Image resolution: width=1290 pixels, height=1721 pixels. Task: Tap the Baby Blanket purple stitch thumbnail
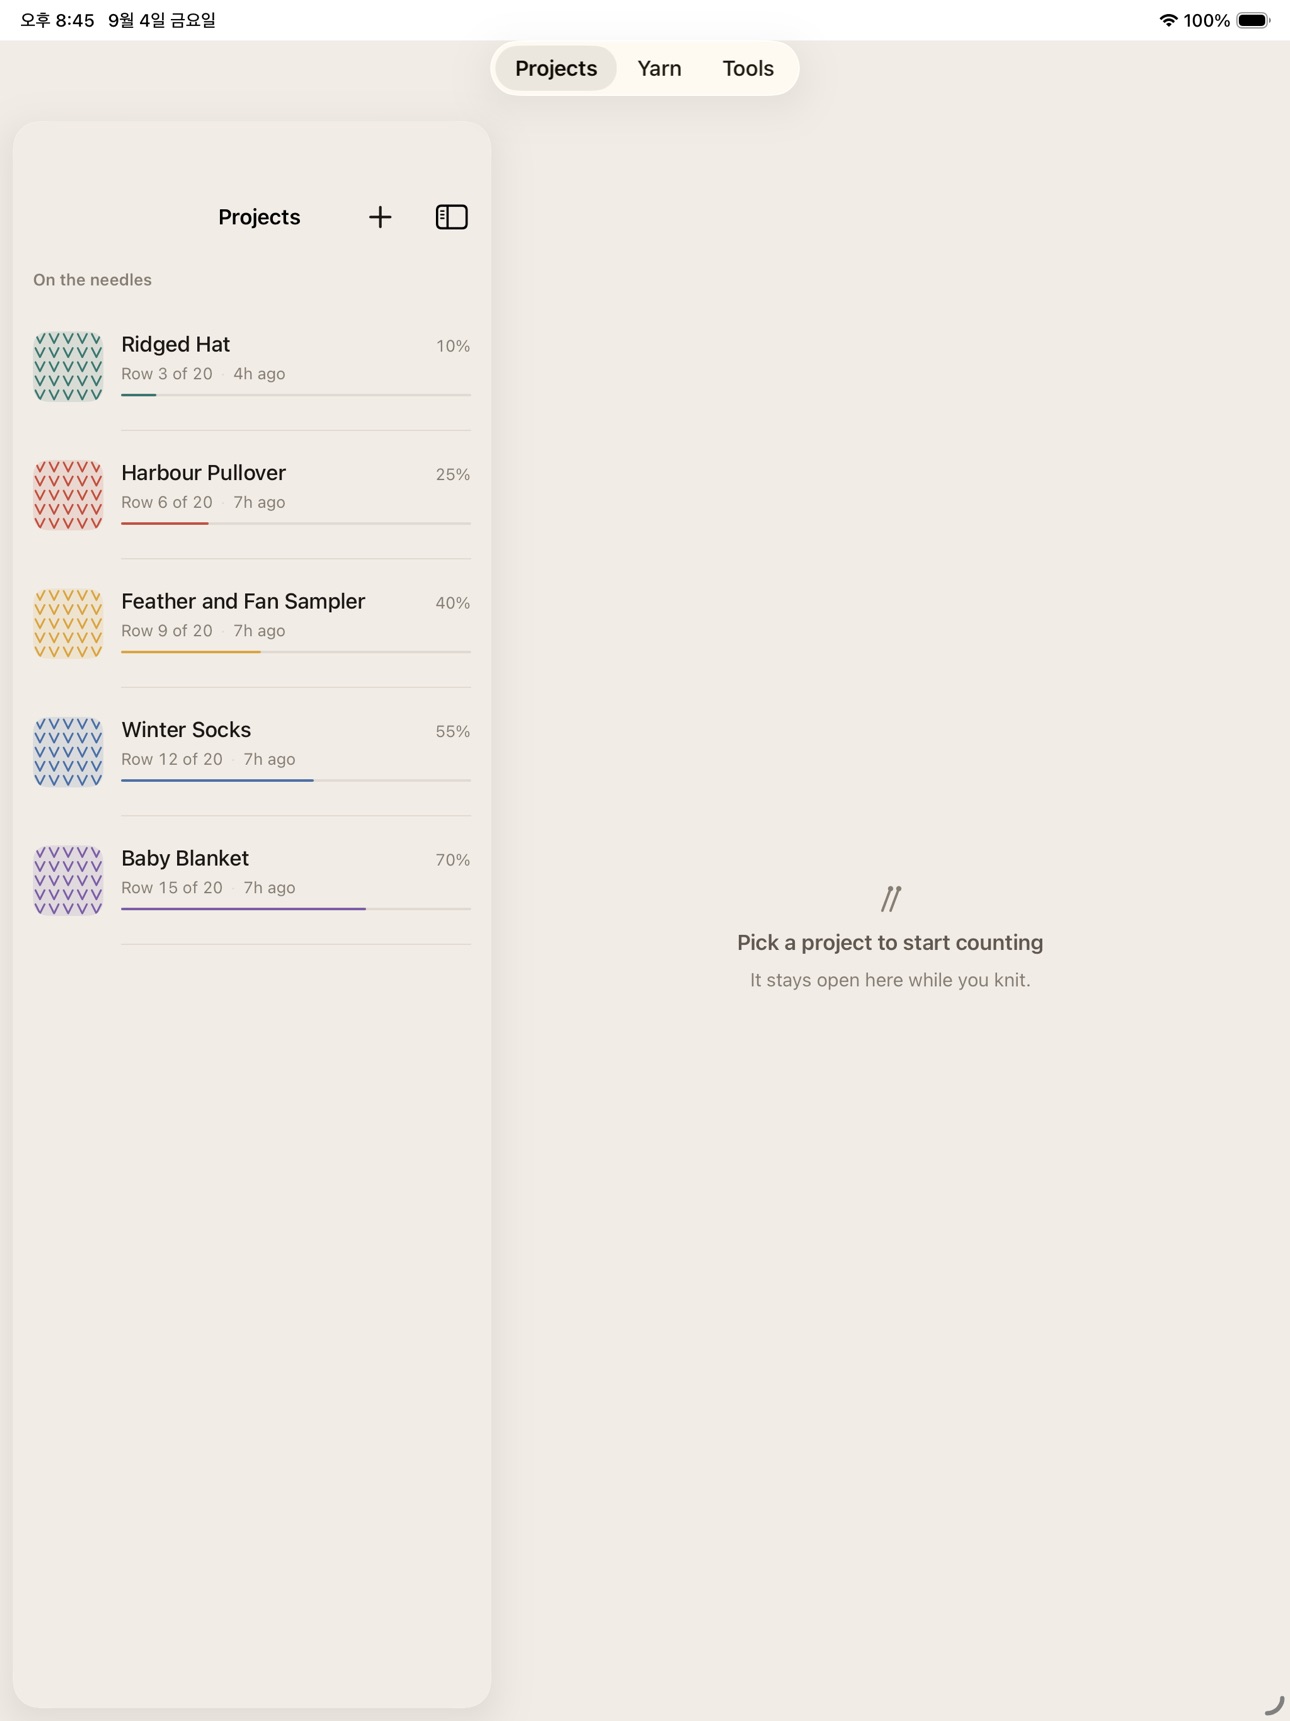coord(68,880)
